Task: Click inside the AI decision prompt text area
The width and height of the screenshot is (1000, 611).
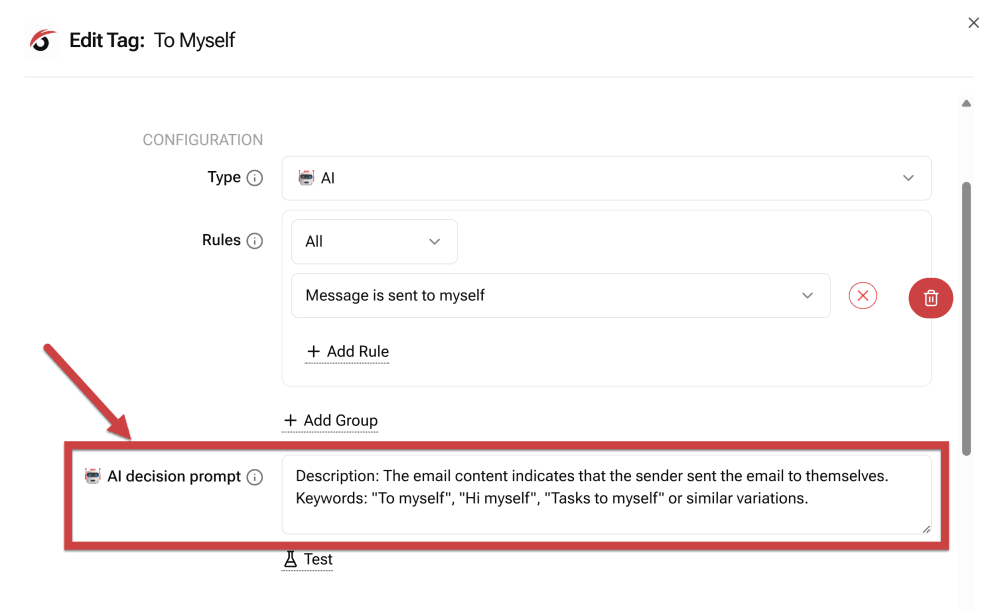Action: 606,494
